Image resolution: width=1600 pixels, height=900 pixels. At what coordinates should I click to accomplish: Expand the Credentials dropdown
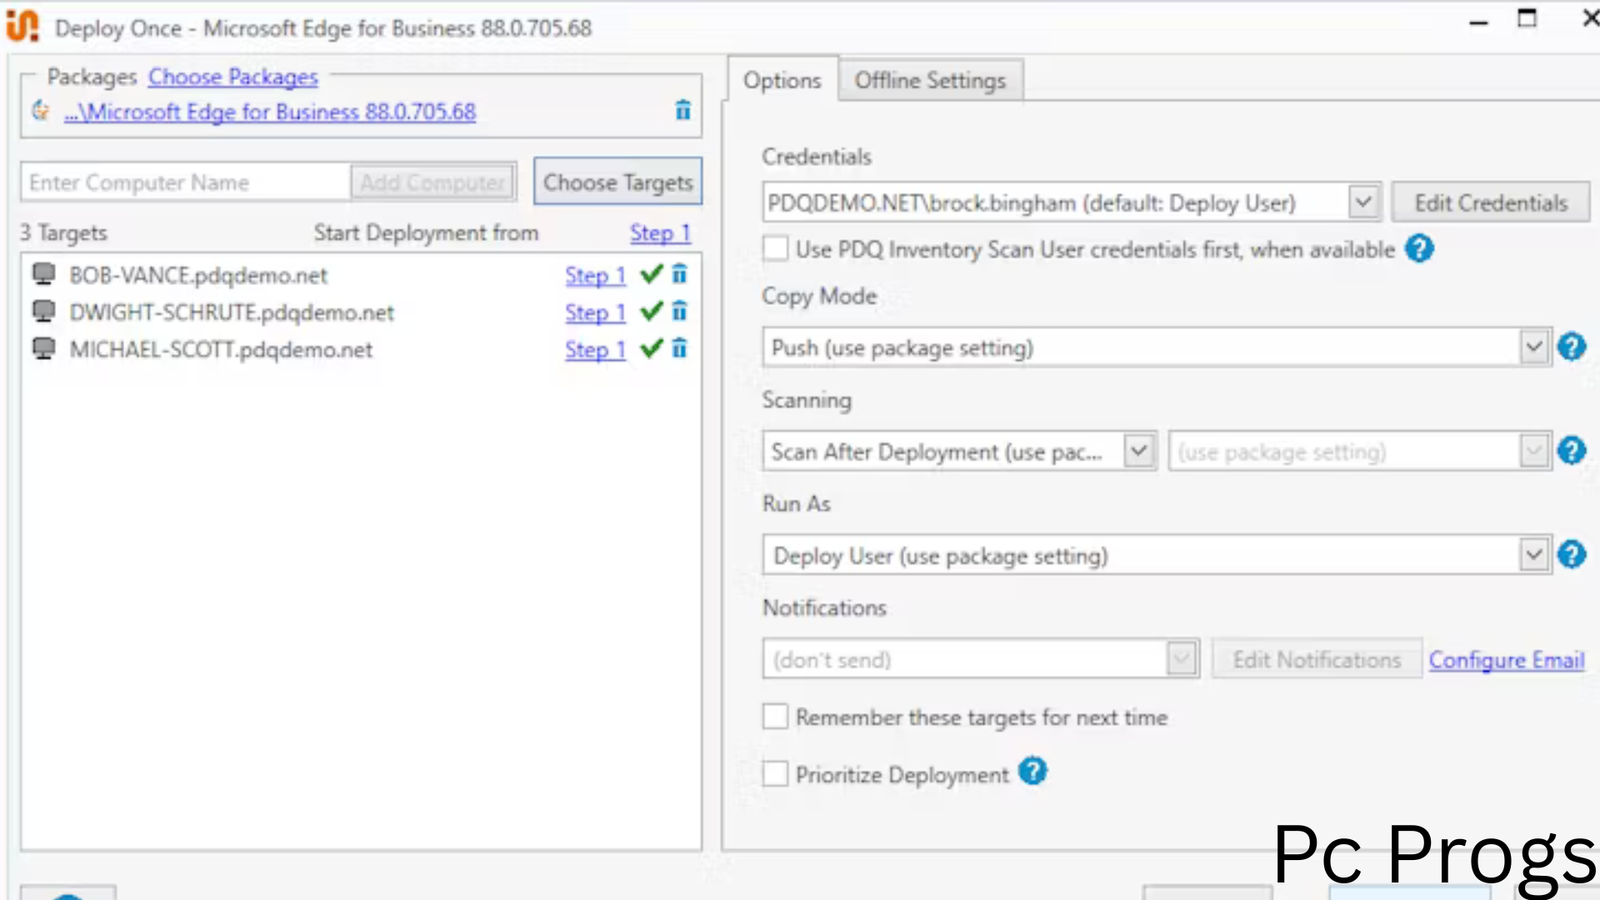(1362, 202)
